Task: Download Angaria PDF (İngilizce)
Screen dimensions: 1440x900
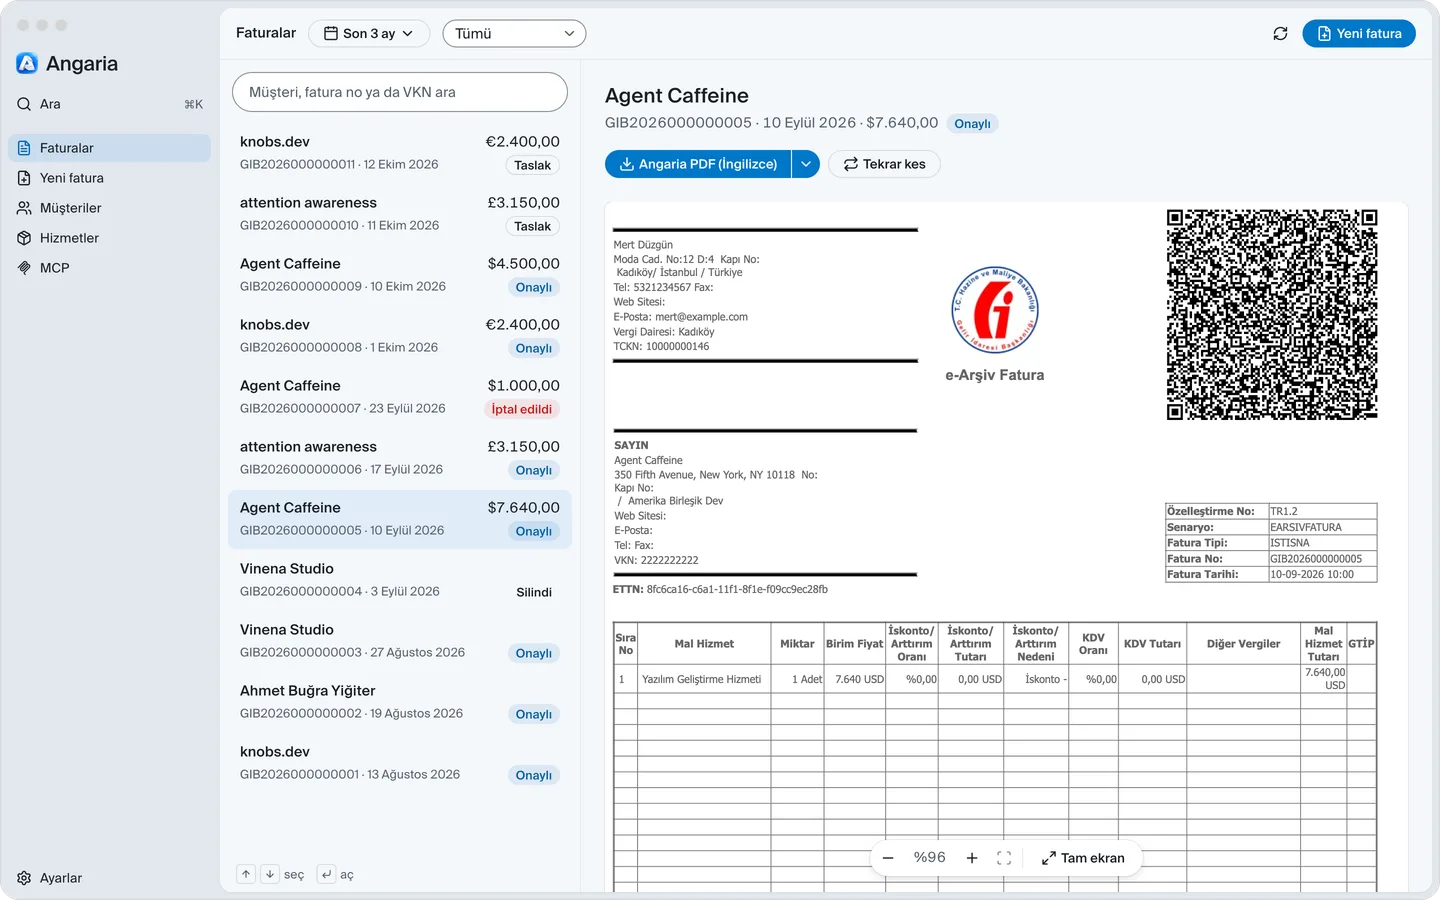Action: point(698,164)
